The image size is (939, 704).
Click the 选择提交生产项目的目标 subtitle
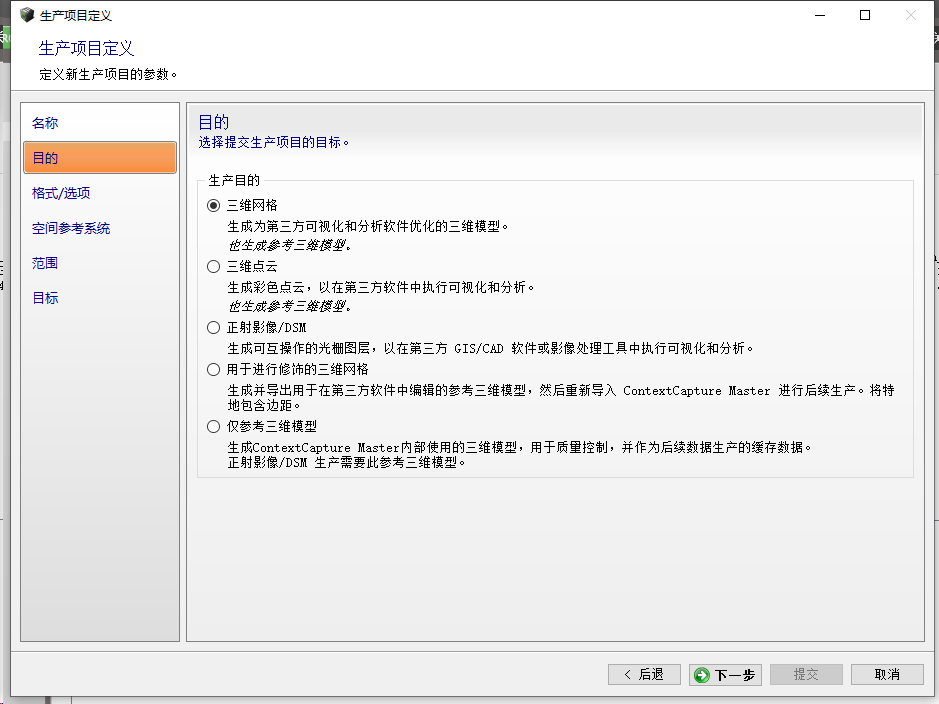coord(274,142)
